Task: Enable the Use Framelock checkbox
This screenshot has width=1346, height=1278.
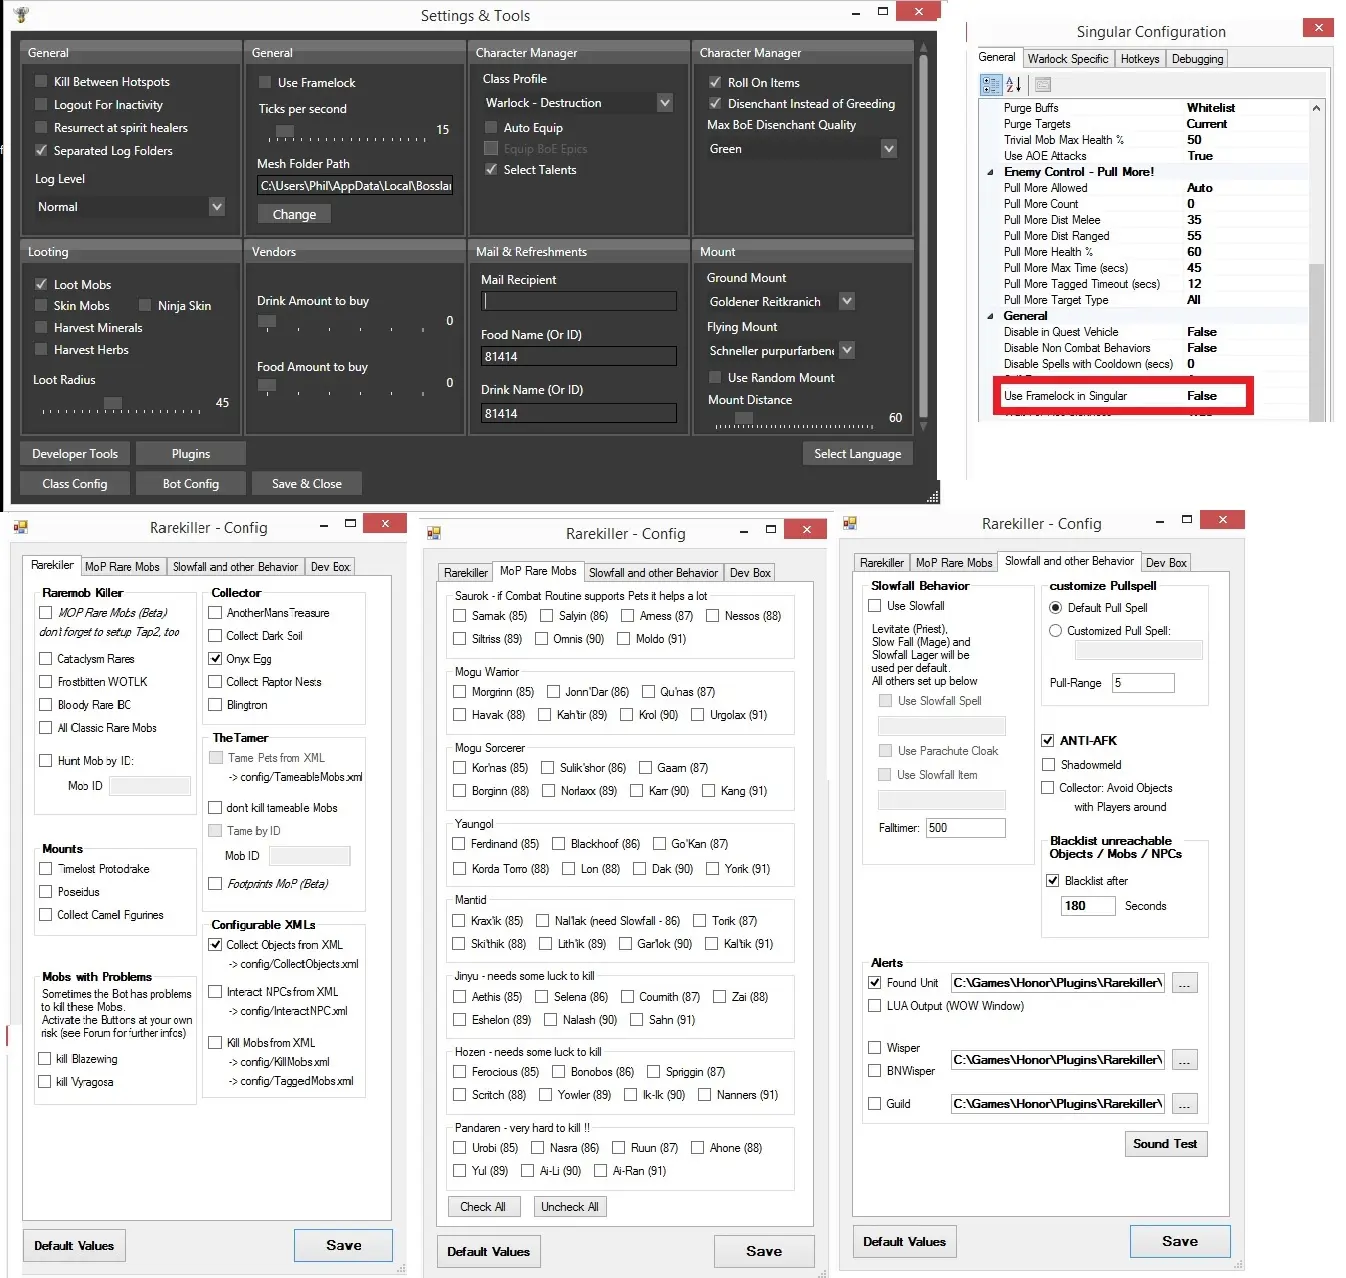Action: click(265, 83)
